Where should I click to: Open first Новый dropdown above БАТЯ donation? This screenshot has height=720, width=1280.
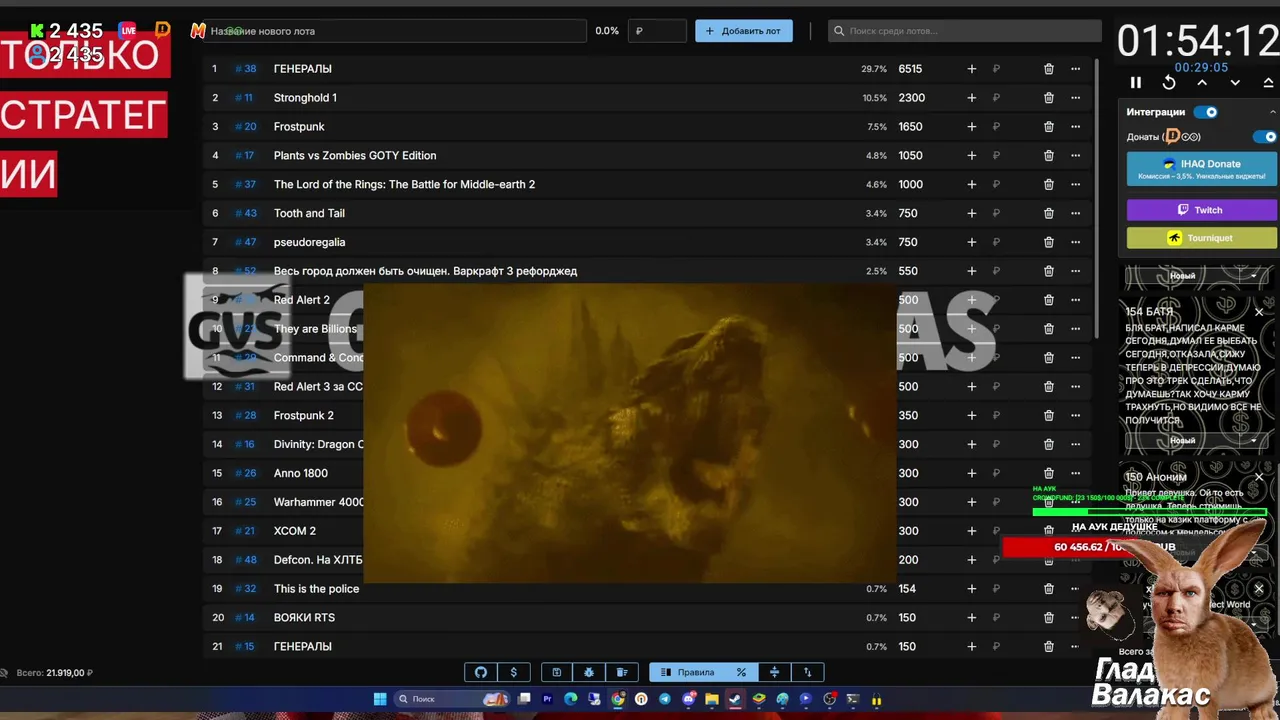click(x=1197, y=276)
